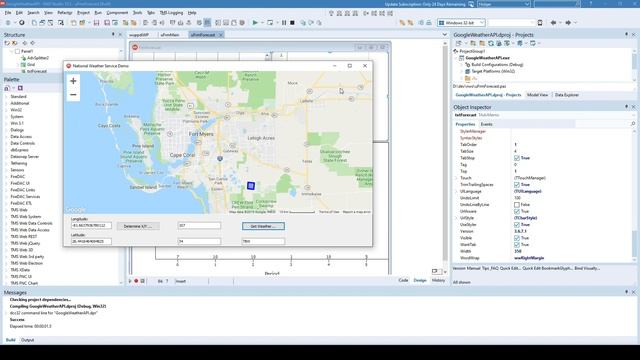
Task: Run the project with green play button
Action: (255, 23)
